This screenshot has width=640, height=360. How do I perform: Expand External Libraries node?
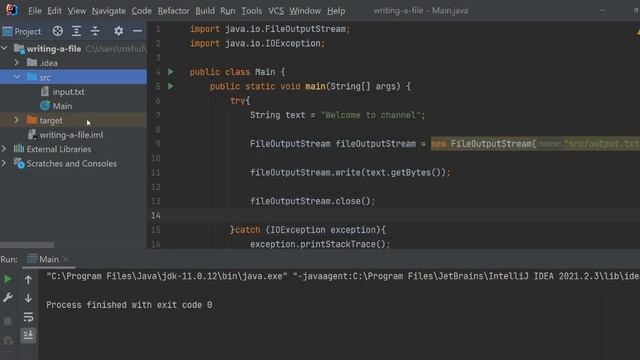pyautogui.click(x=4, y=149)
